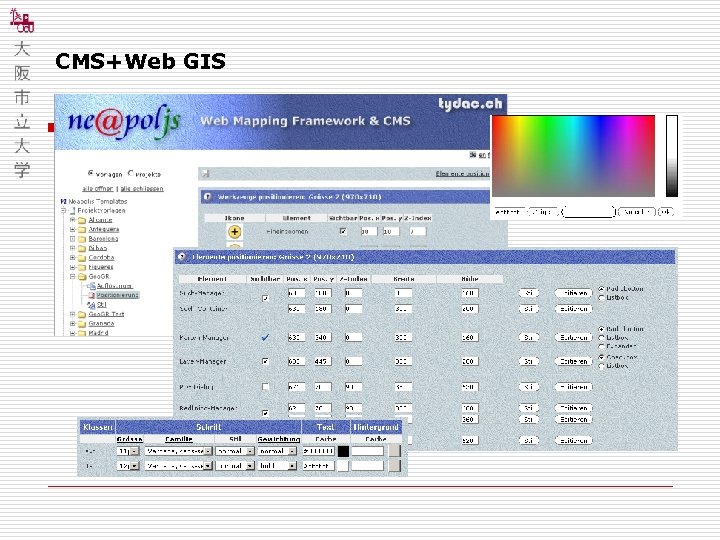Click the tydac.ch logo text
The width and height of the screenshot is (720, 540).
point(470,104)
